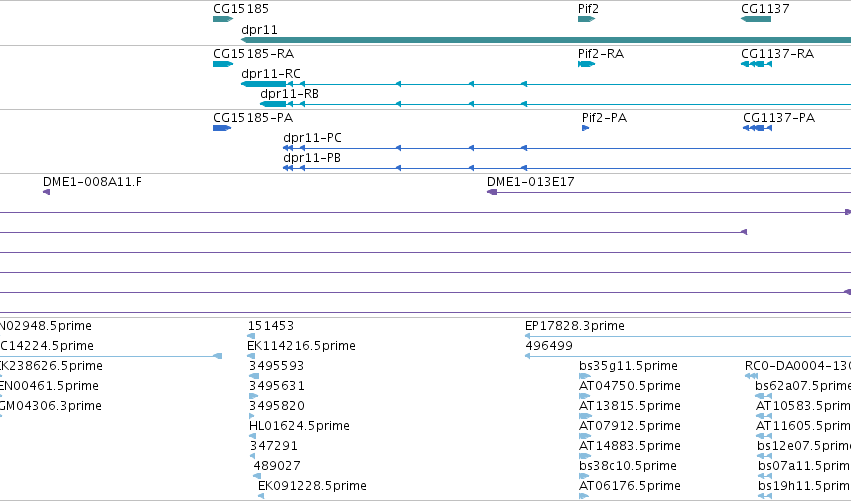
Task: Click the dpr11-RB thick exon block
Action: [273, 104]
